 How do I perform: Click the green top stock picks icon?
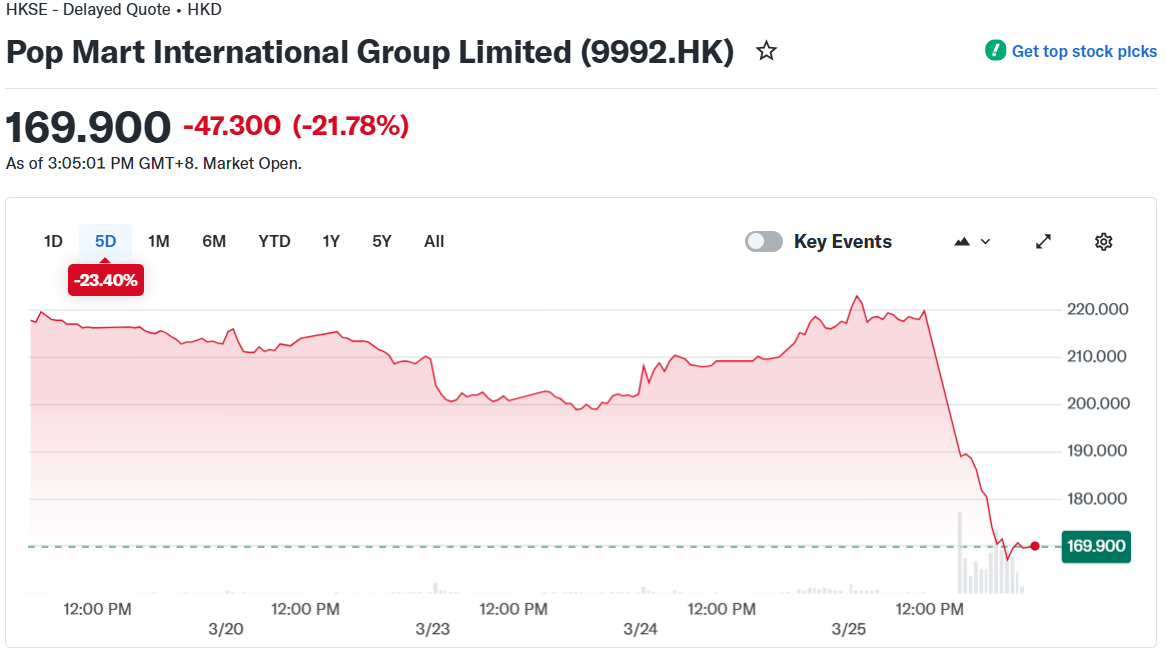(x=995, y=51)
